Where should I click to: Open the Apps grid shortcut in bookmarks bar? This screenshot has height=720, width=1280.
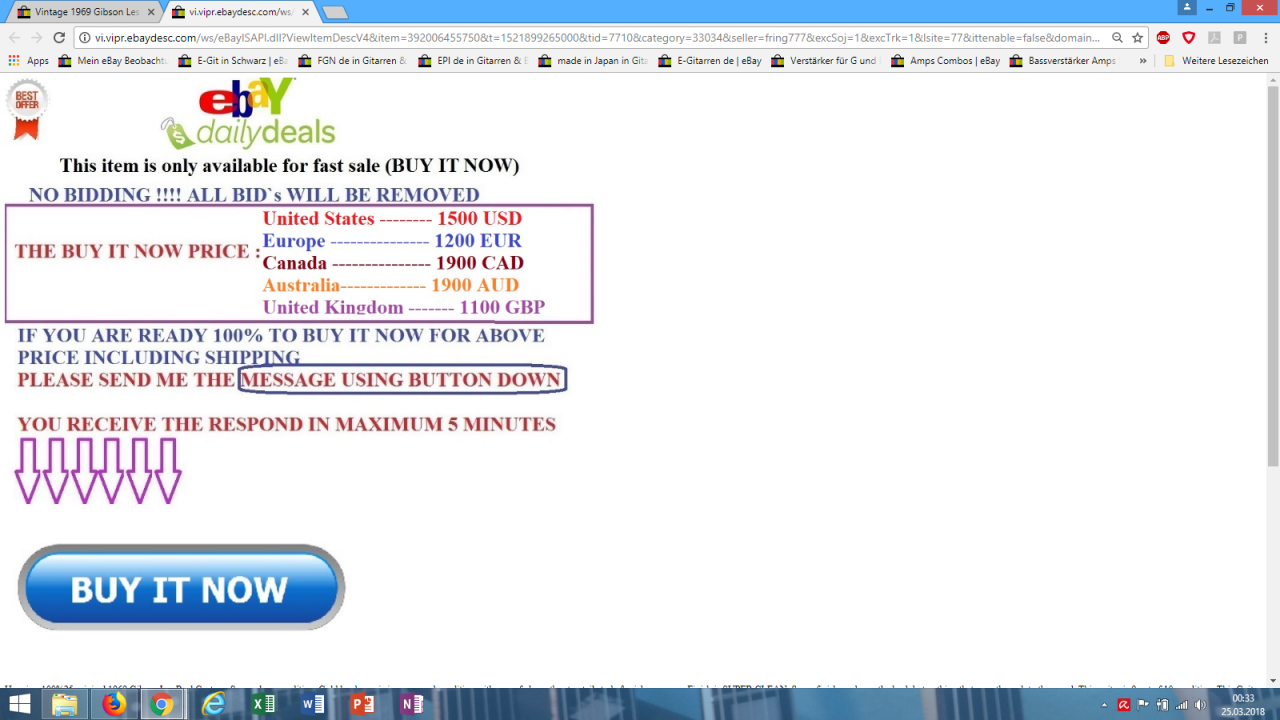28,61
